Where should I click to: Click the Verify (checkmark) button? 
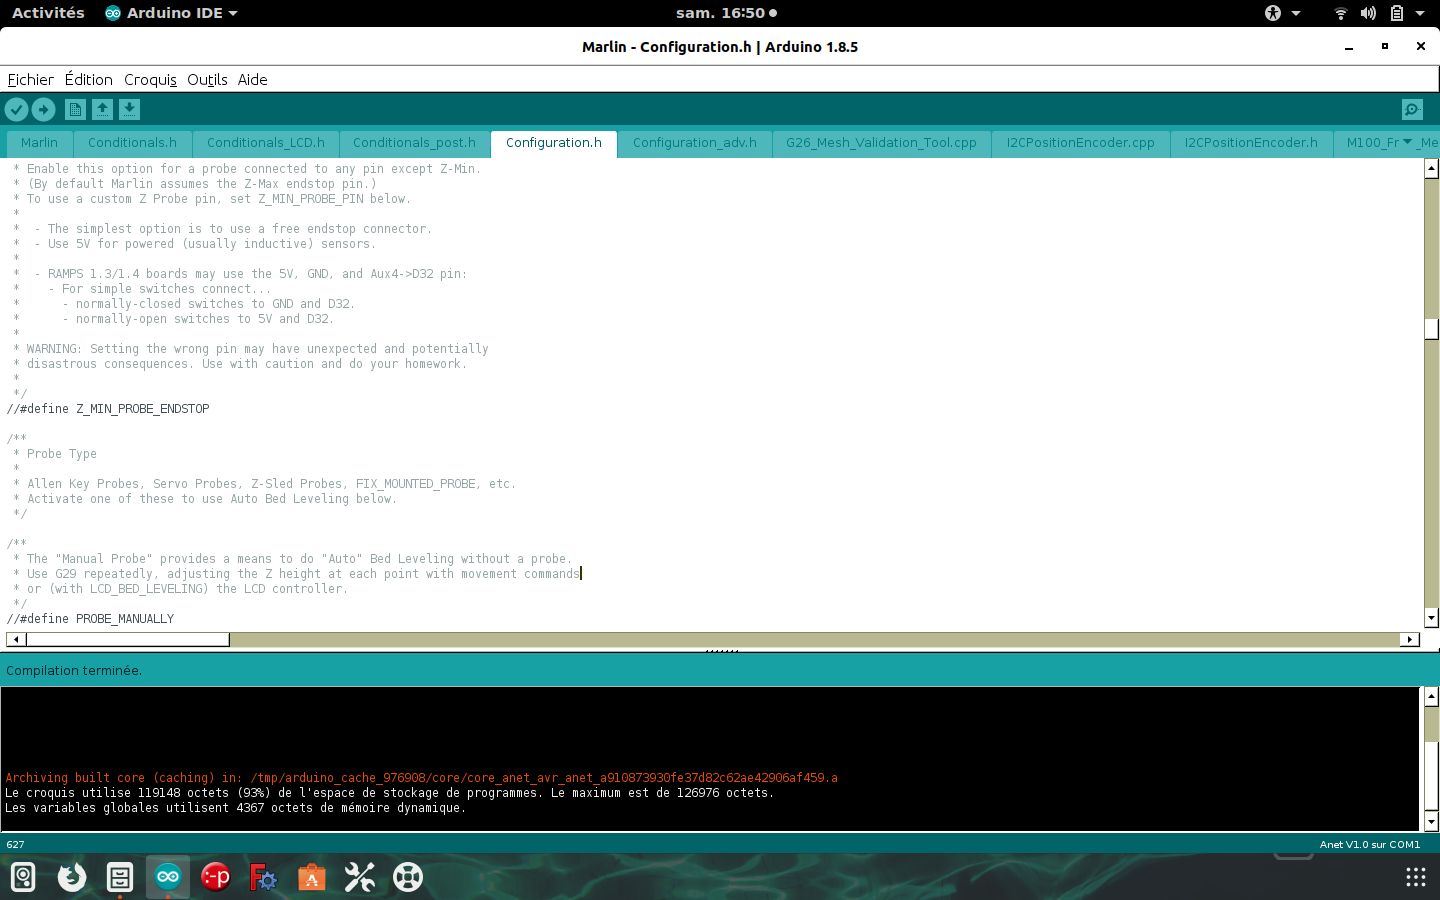pyautogui.click(x=17, y=110)
